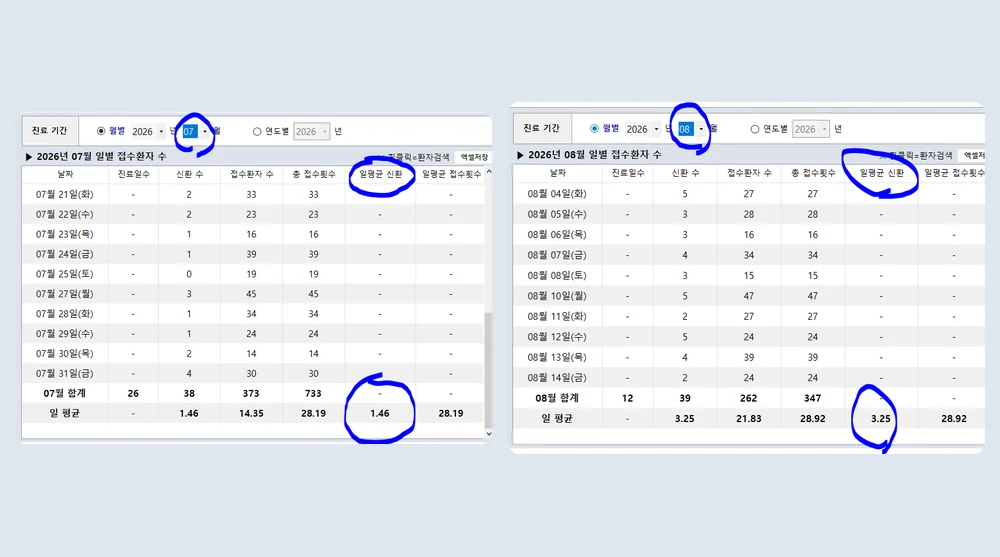Viewport: 1000px width, 557px height.
Task: Click the 신환 수 column header in the July table
Action: tap(189, 174)
